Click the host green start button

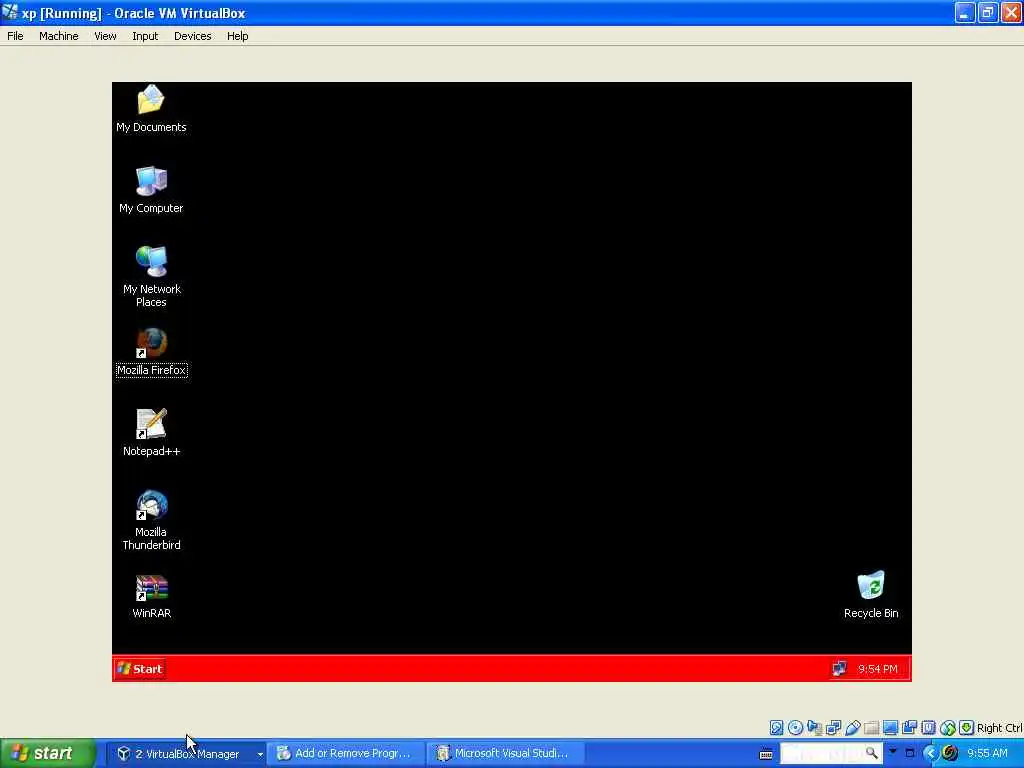pos(46,754)
